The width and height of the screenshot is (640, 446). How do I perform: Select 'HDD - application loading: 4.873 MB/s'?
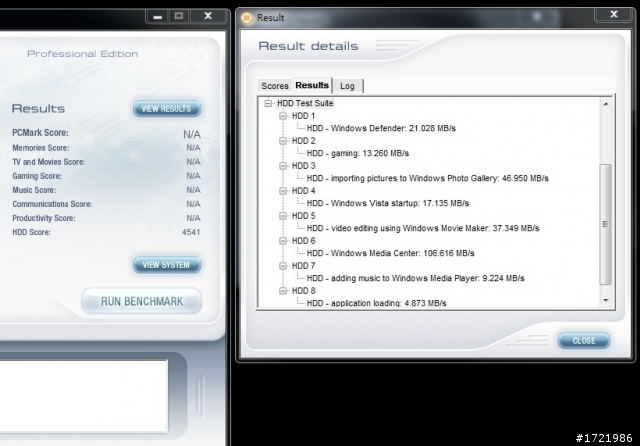pos(376,303)
